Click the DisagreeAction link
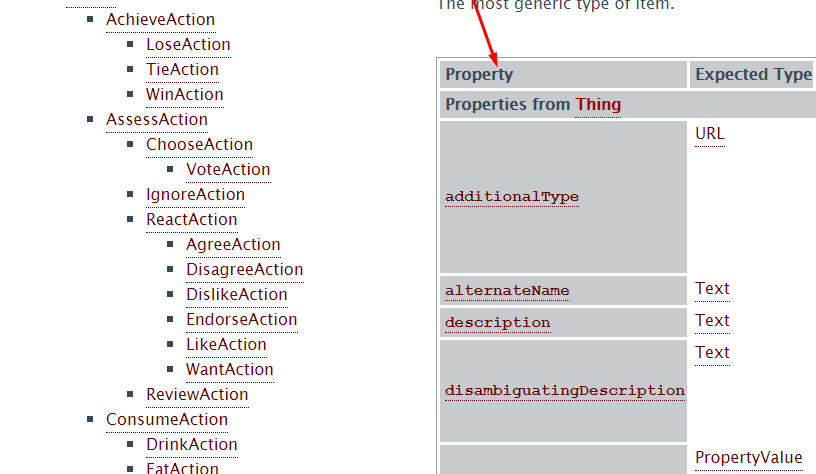816x474 pixels. tap(244, 269)
